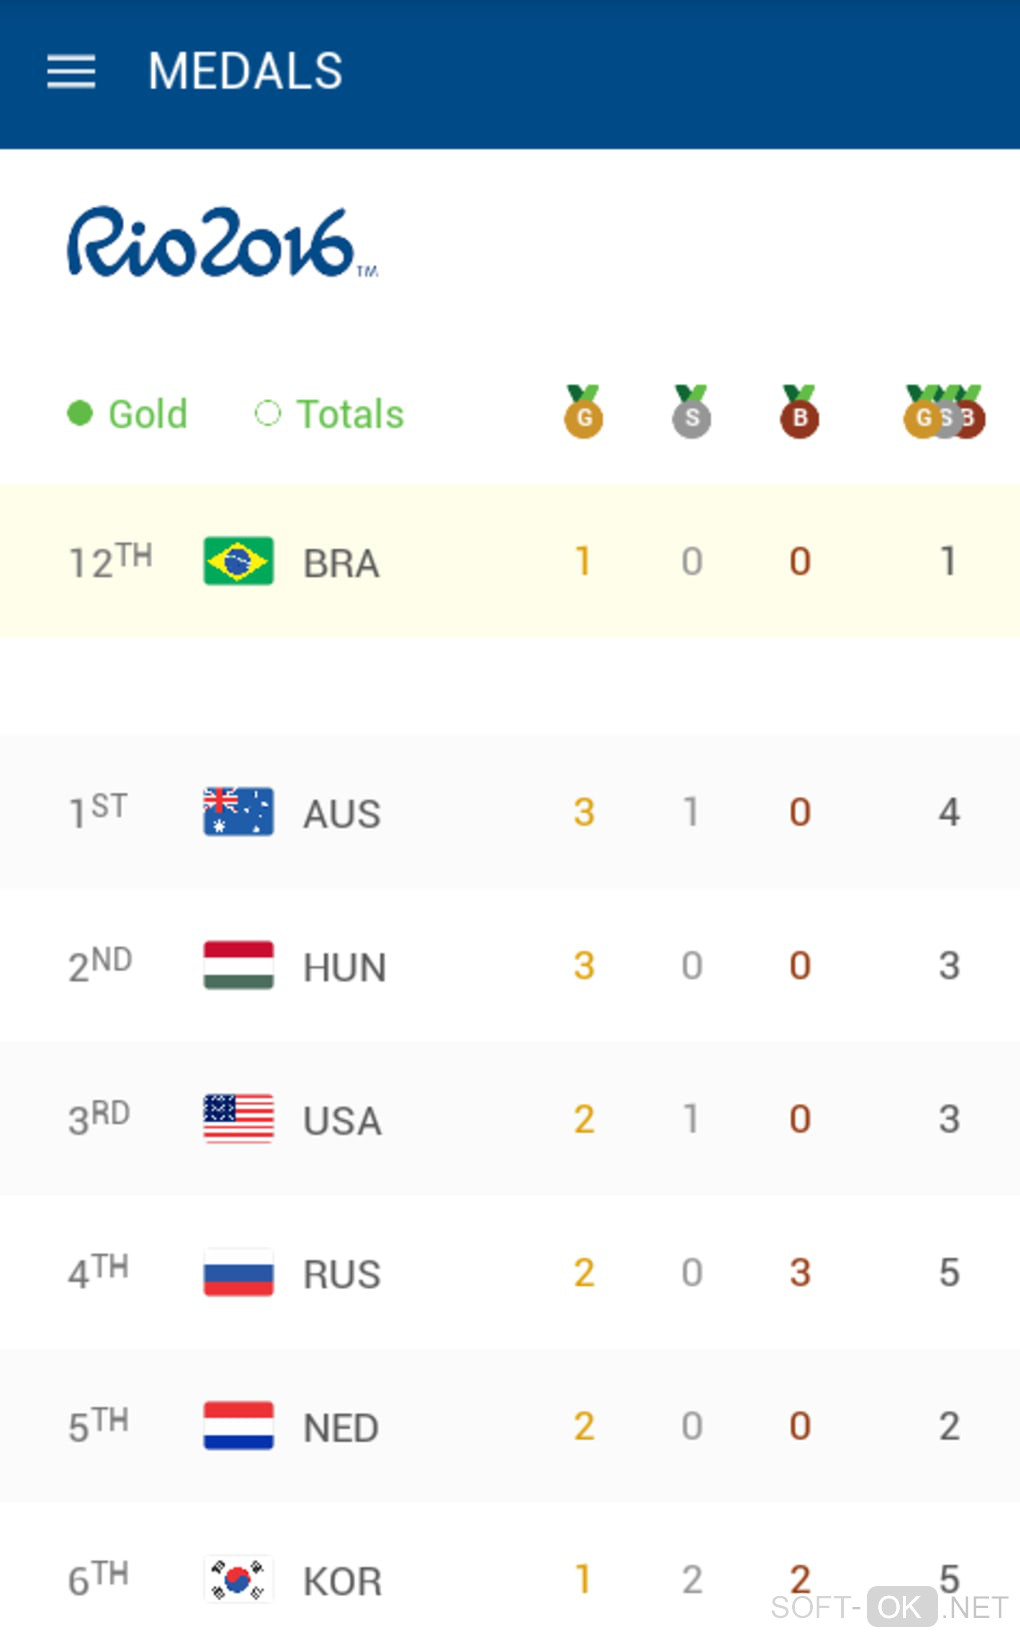Screen dimensions: 1020x1632
Task: Open the highlighted BRA 12th place row
Action: [510, 561]
